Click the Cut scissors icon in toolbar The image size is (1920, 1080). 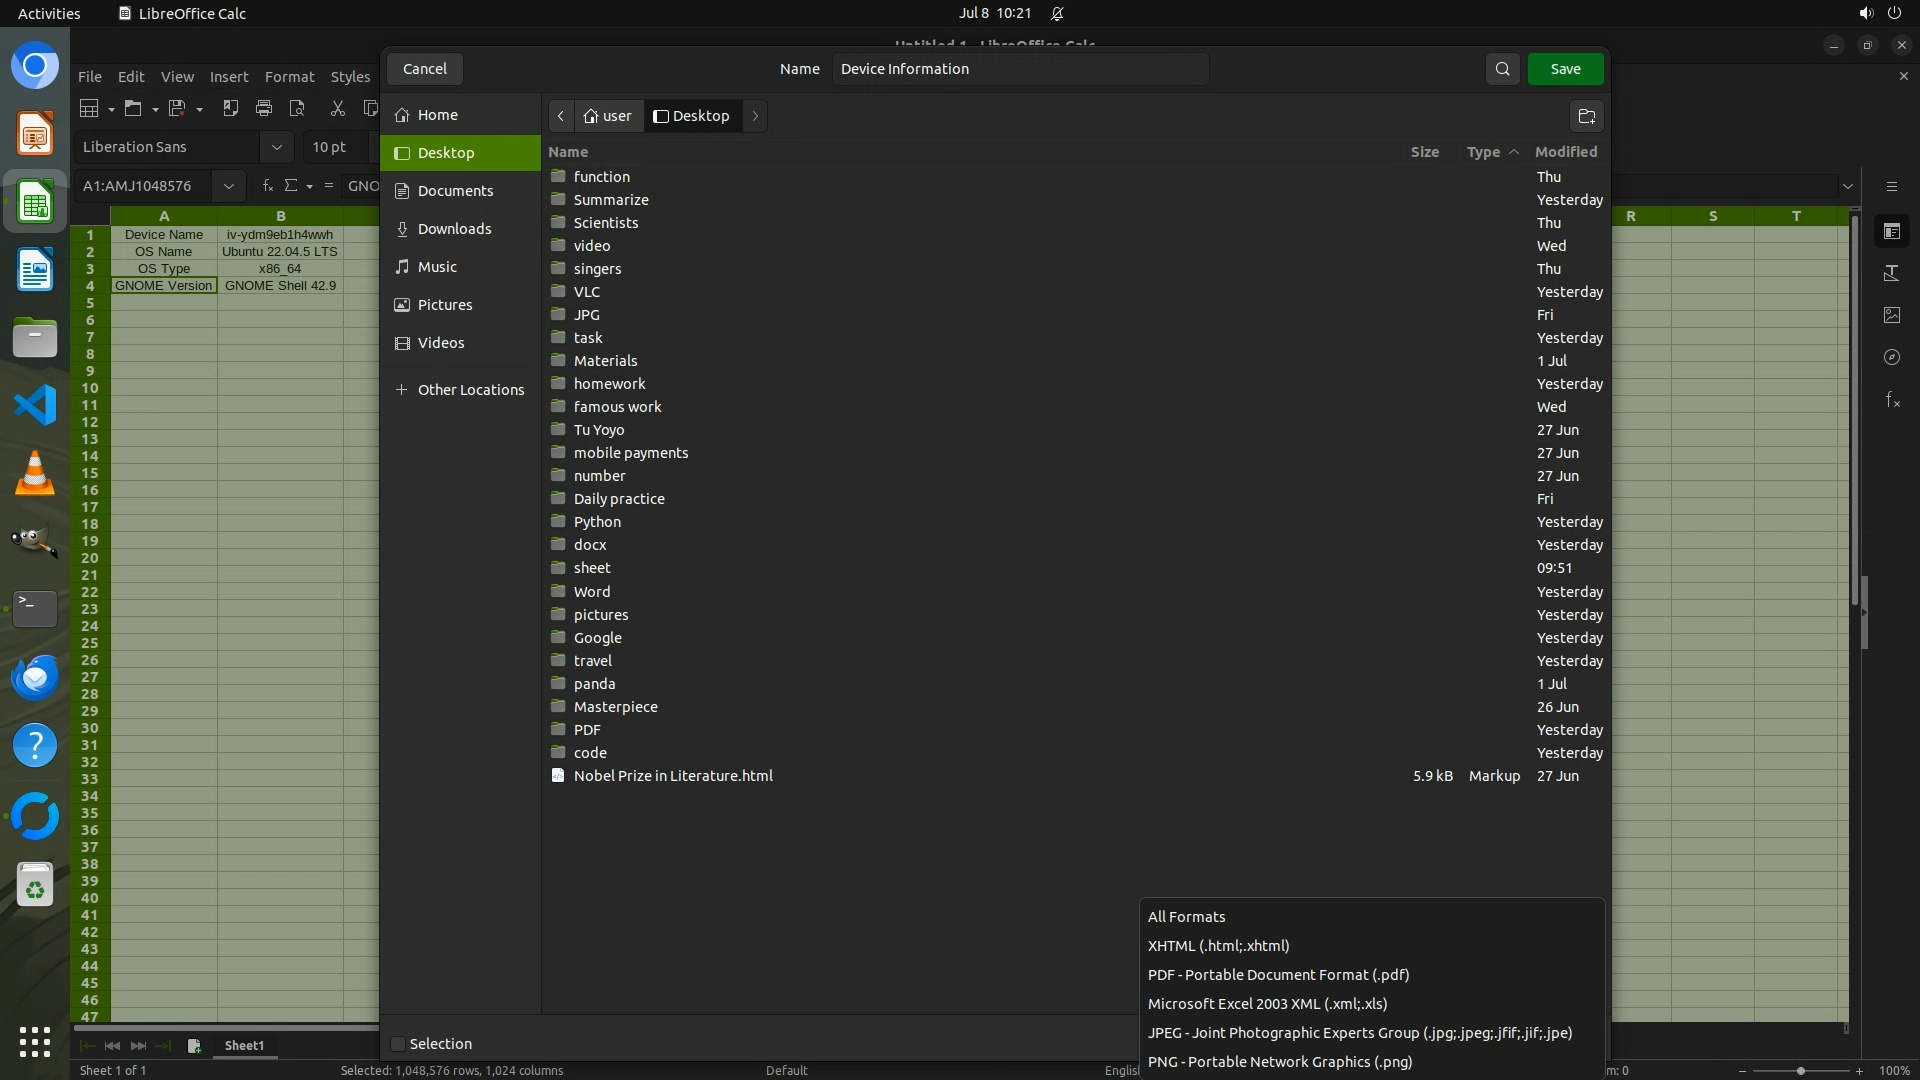pyautogui.click(x=338, y=108)
